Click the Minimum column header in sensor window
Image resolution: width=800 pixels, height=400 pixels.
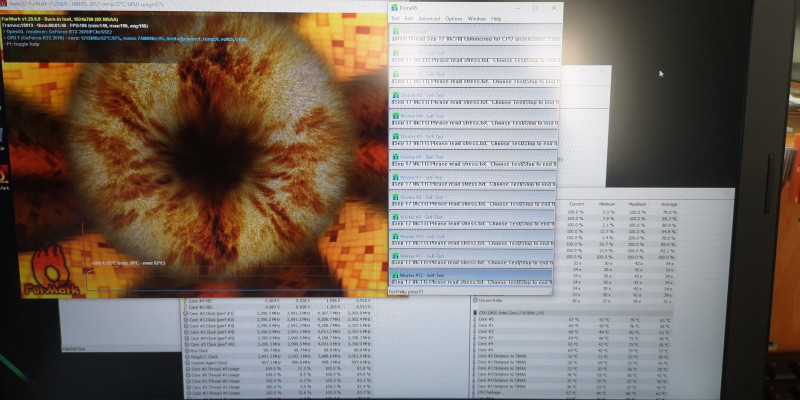pyautogui.click(x=607, y=205)
